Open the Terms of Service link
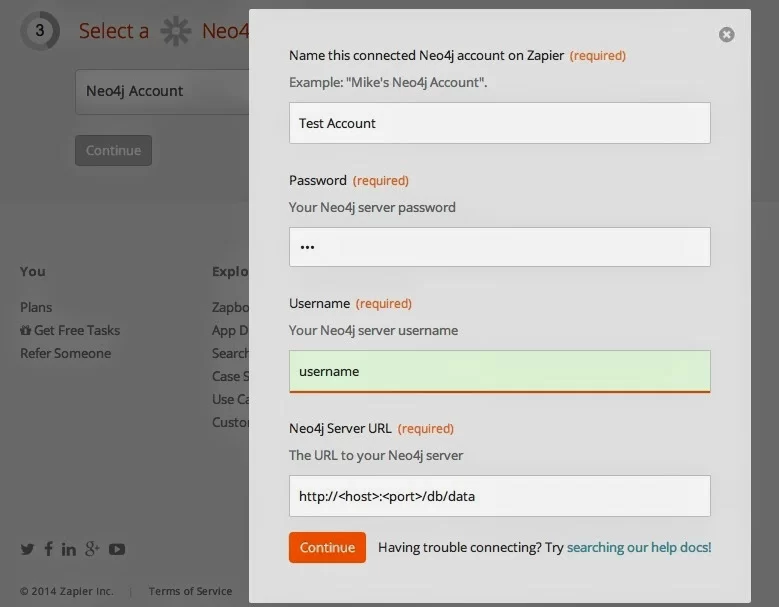 click(x=190, y=591)
